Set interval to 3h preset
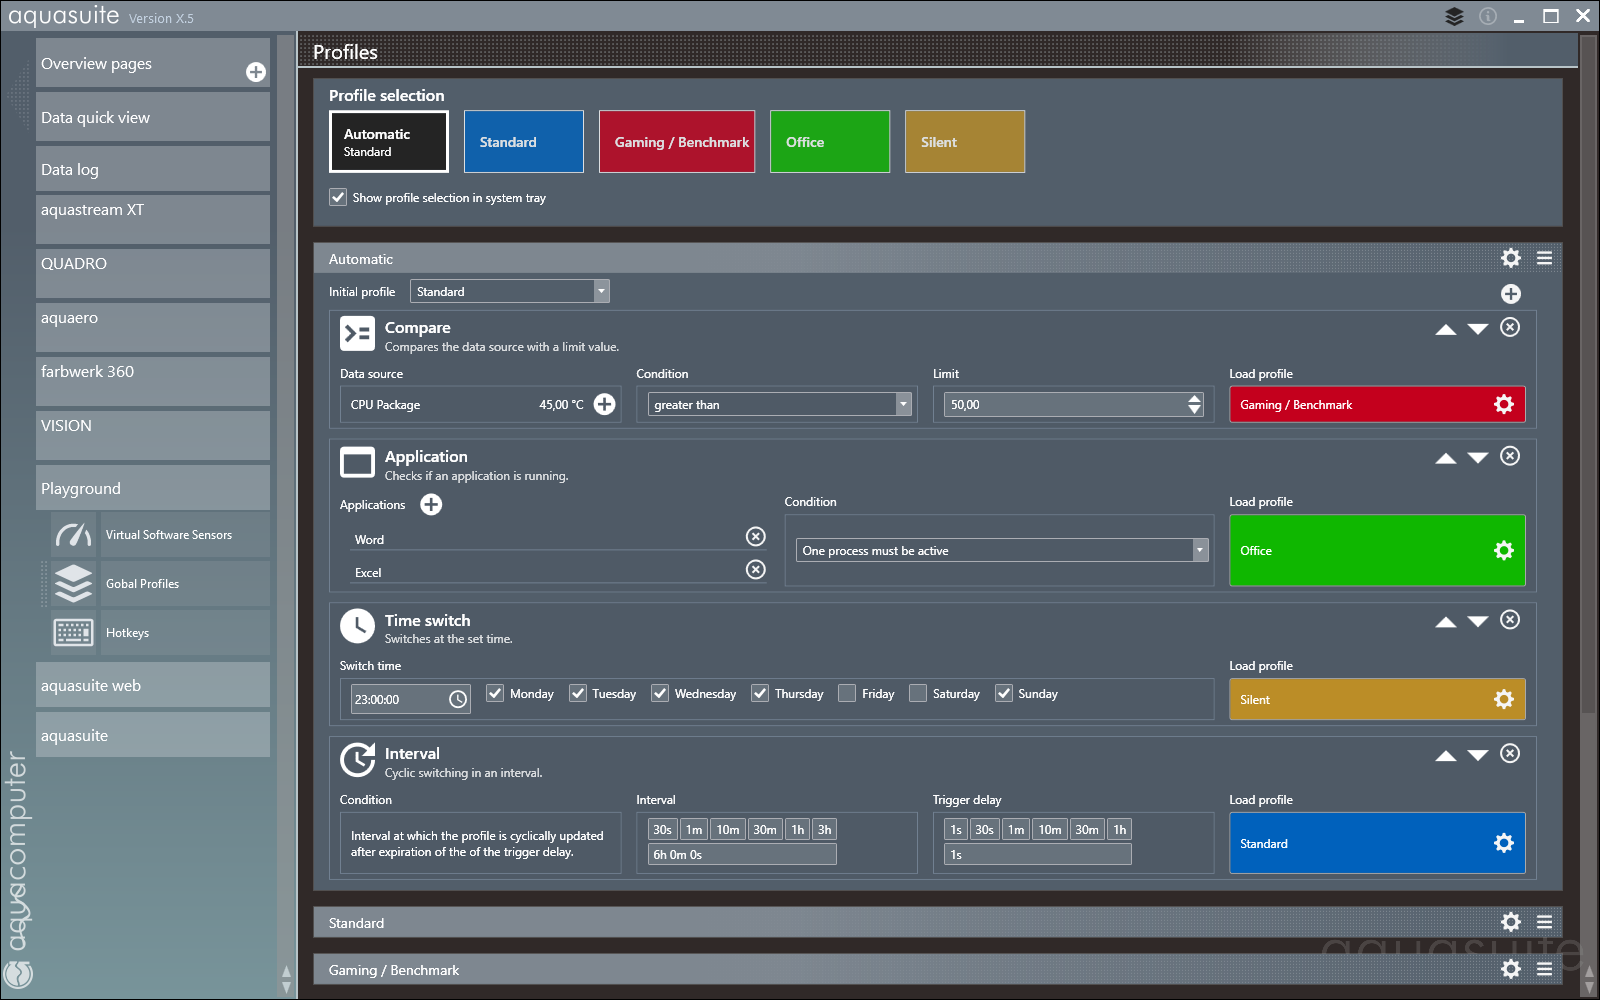 pyautogui.click(x=824, y=829)
